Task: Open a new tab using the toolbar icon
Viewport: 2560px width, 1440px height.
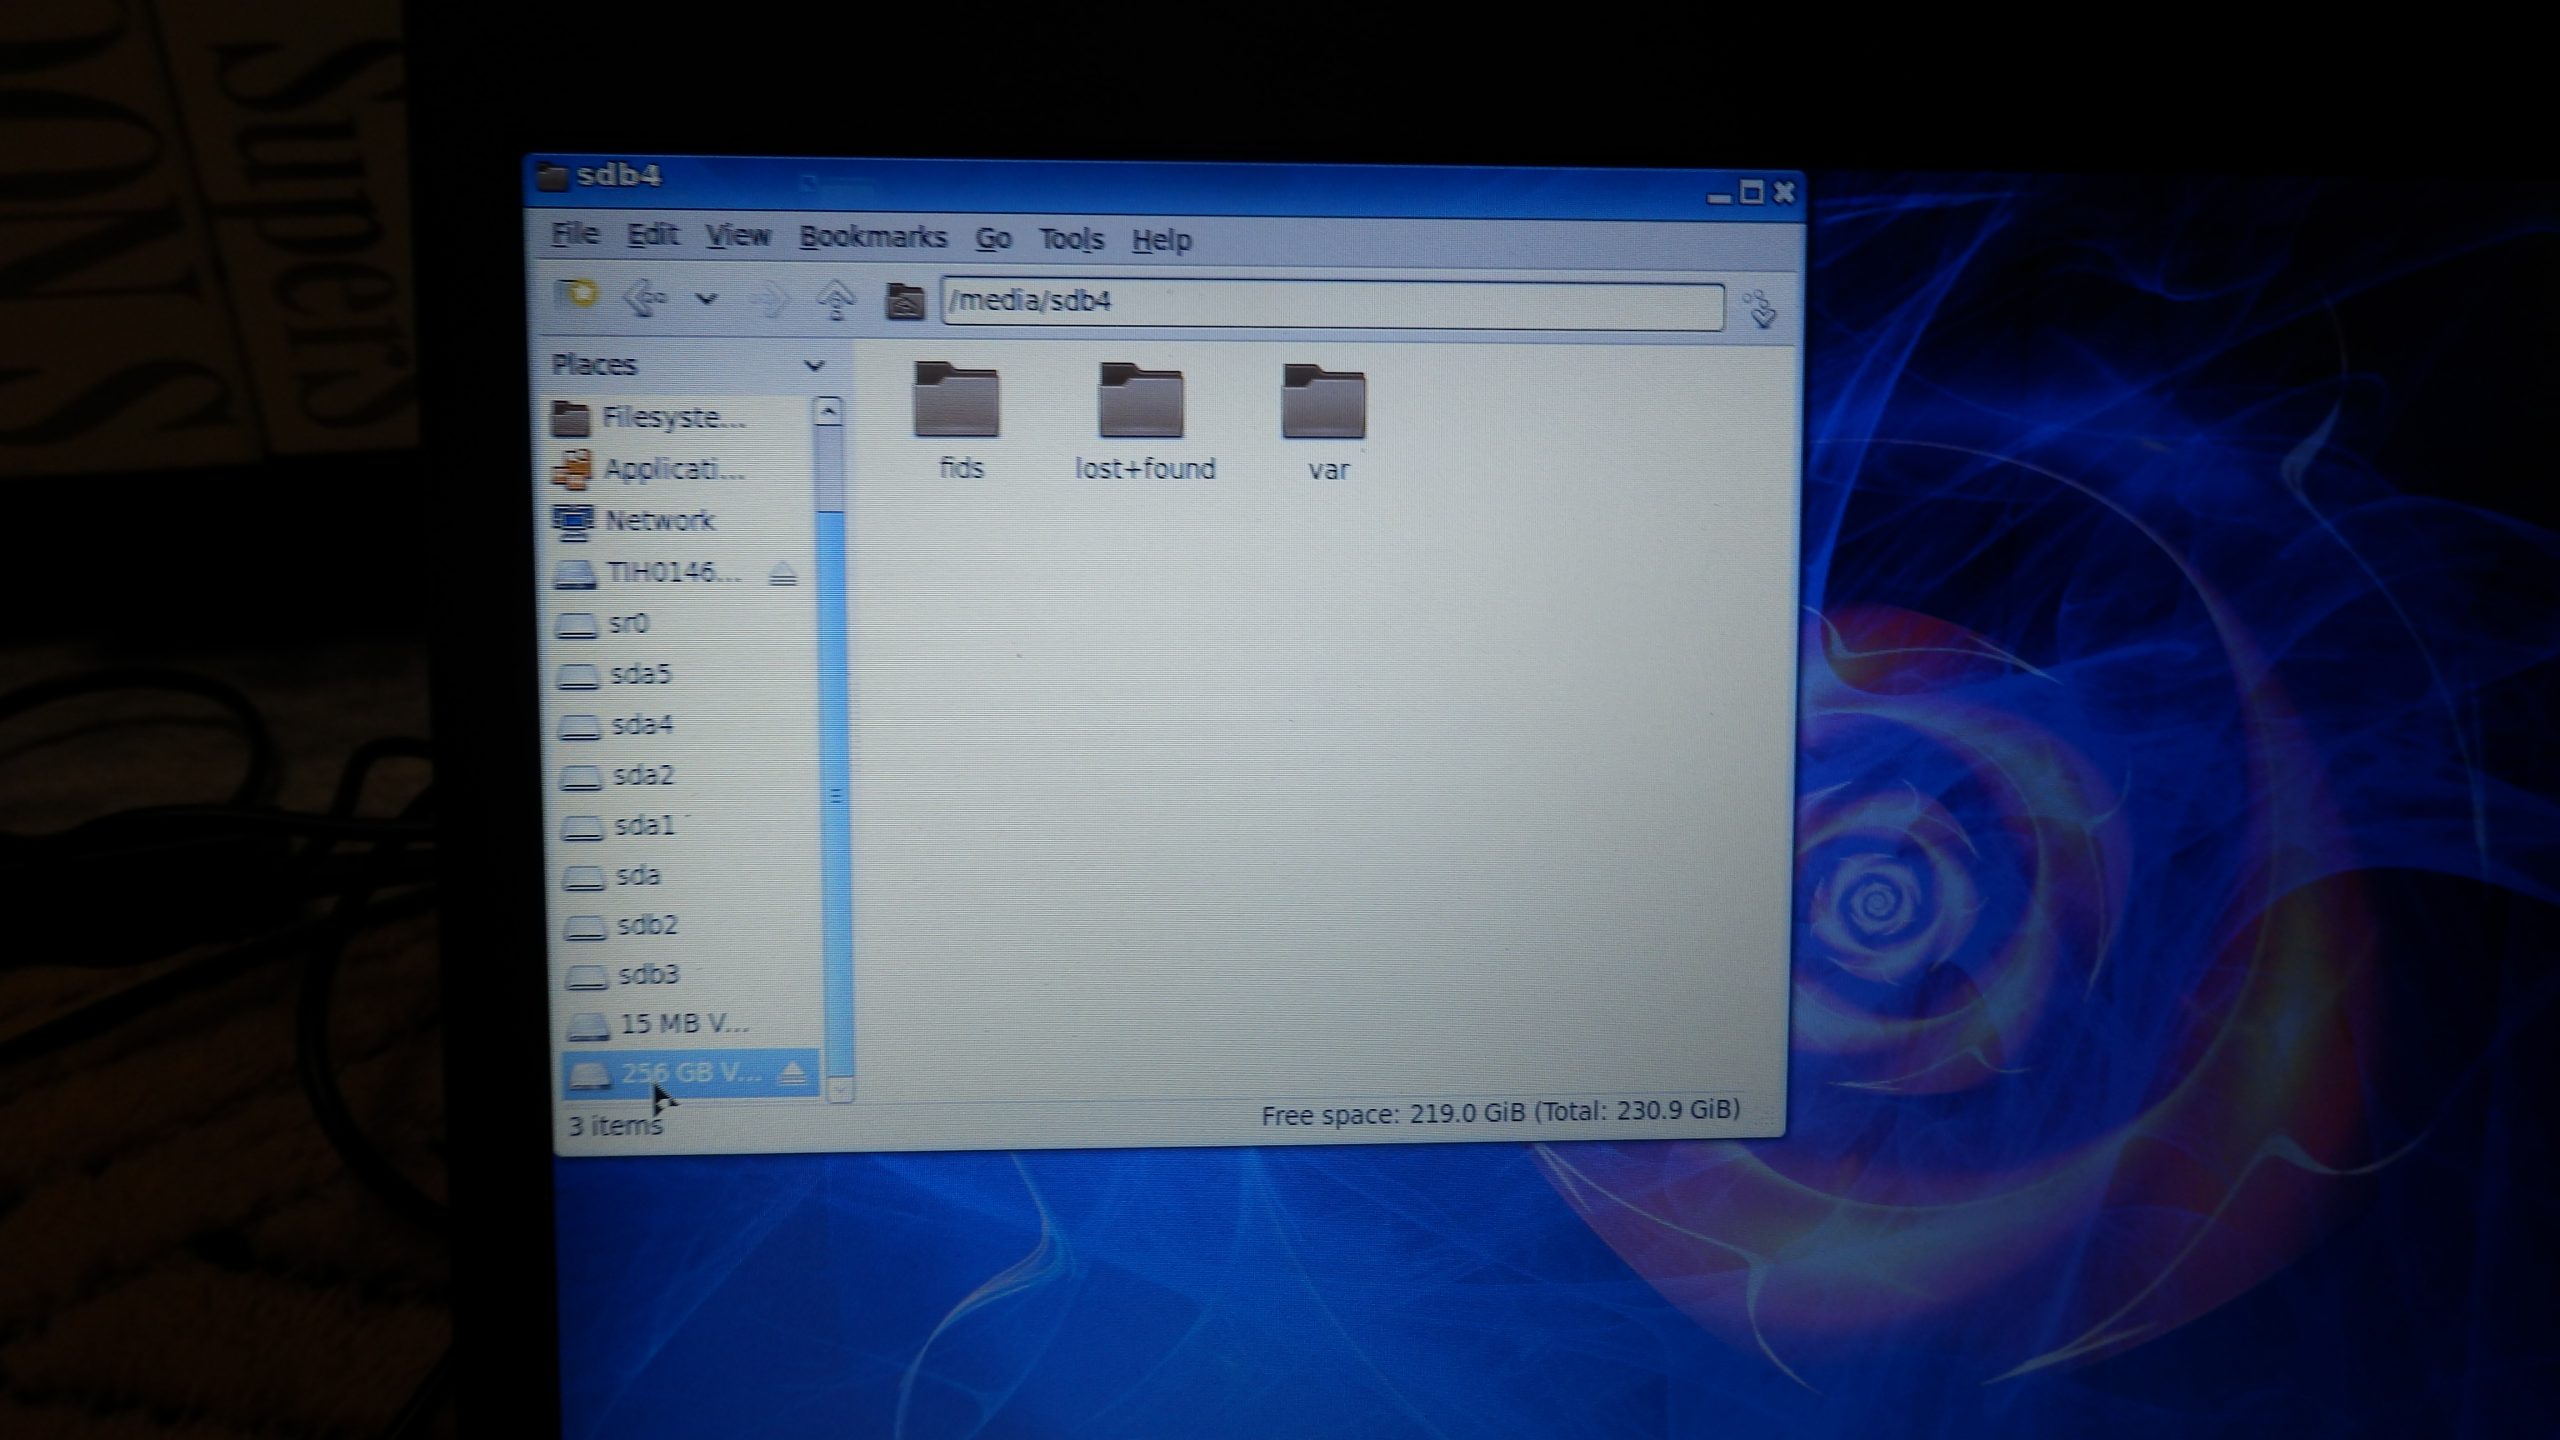Action: 575,295
